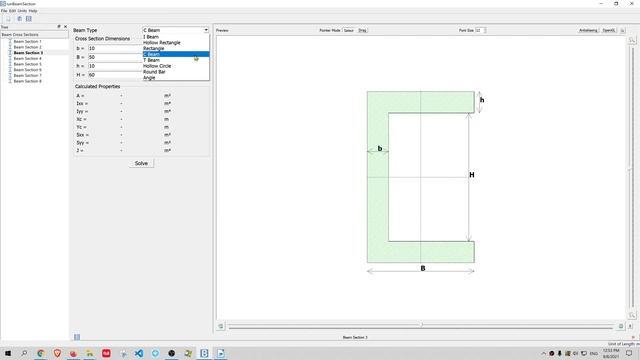The image size is (640, 360).
Task: Choose Rectangle from the dropdown list
Action: (176, 48)
